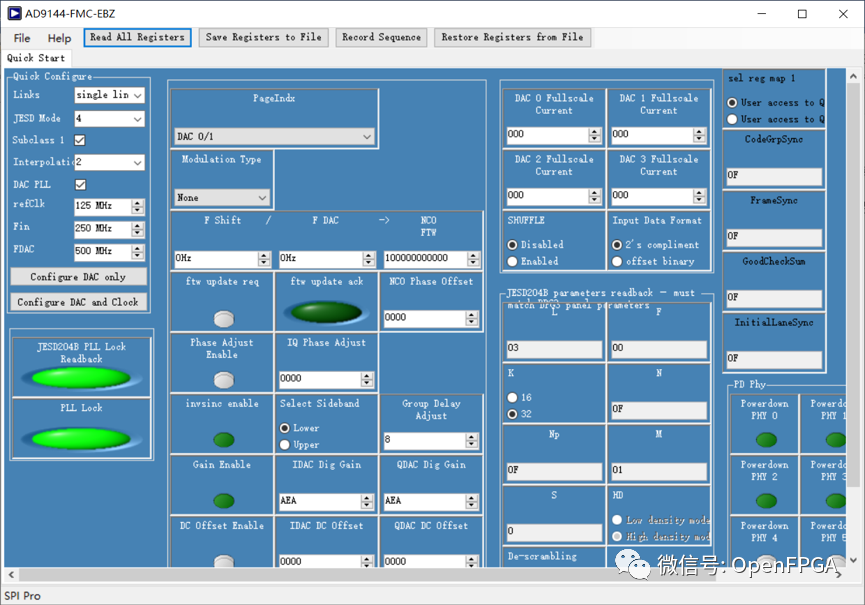The height and width of the screenshot is (605, 865).
Task: Click the JESD204B PLL Lock Readback indicator
Action: pos(81,378)
